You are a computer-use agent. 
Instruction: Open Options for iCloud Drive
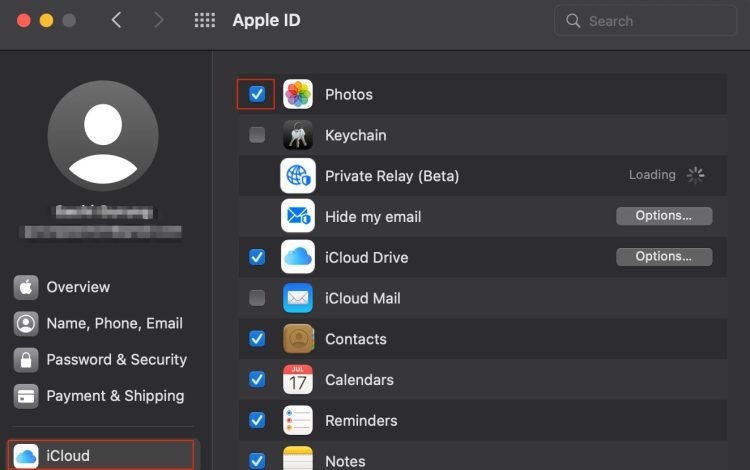point(663,257)
